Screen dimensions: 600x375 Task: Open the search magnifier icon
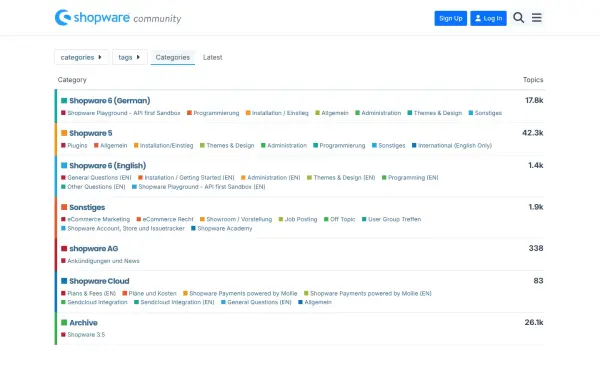pyautogui.click(x=518, y=18)
